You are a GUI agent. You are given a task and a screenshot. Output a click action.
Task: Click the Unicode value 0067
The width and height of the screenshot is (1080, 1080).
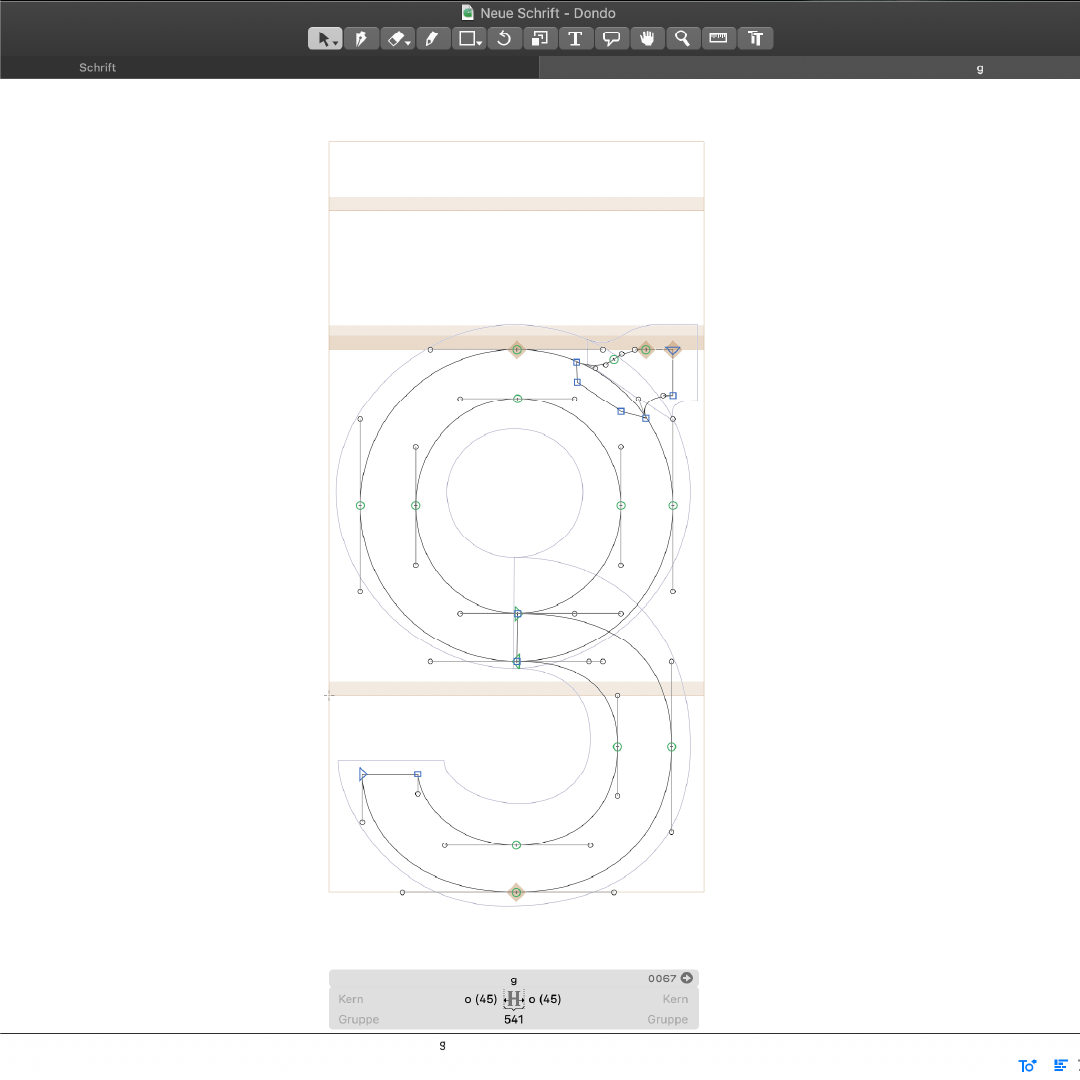point(662,978)
